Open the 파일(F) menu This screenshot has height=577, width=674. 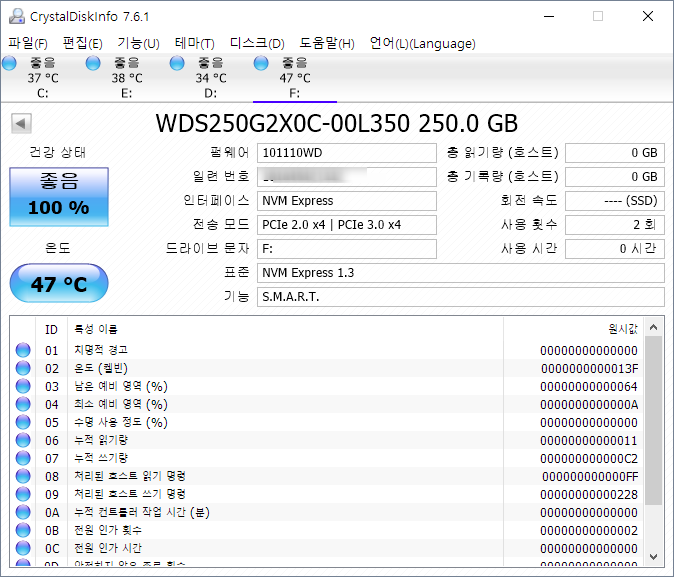point(28,43)
